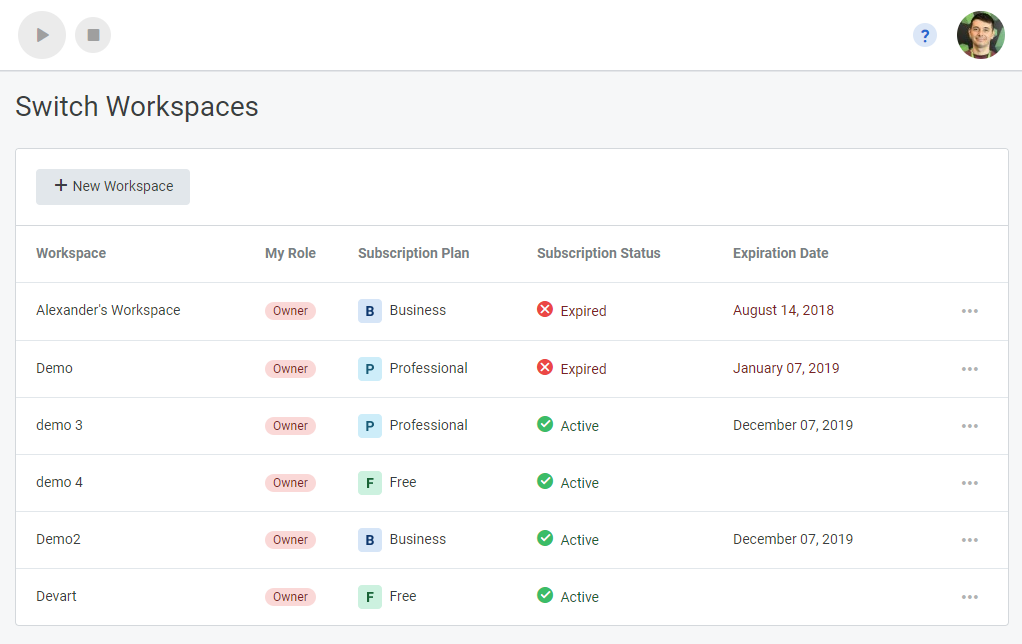
Task: Click the stop button in the header
Action: 93,35
